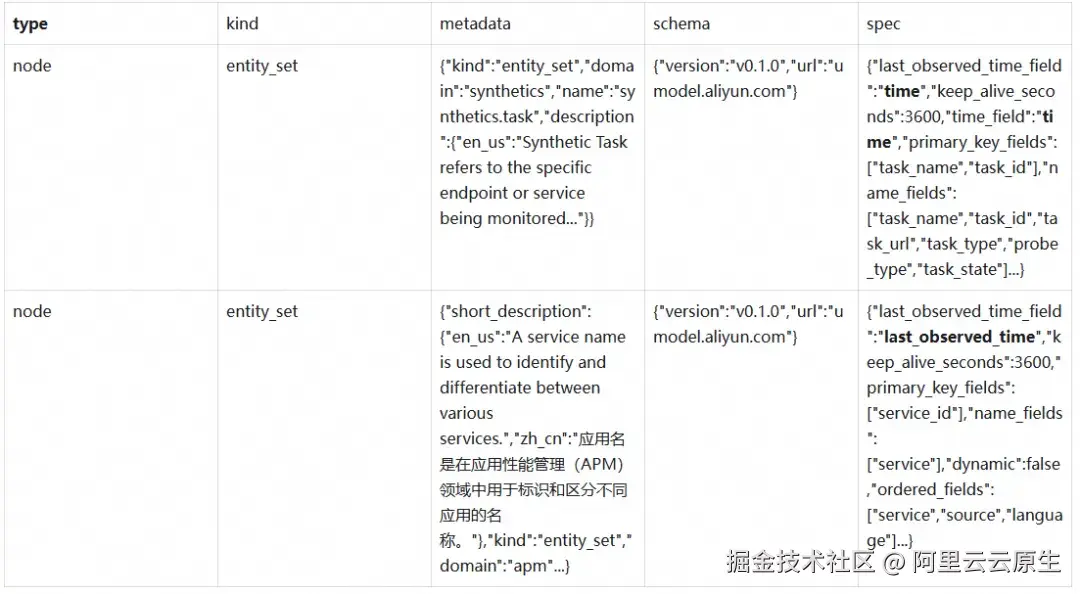The image size is (1080, 594).
Task: Click entity_set in the second data row
Action: 262,311
